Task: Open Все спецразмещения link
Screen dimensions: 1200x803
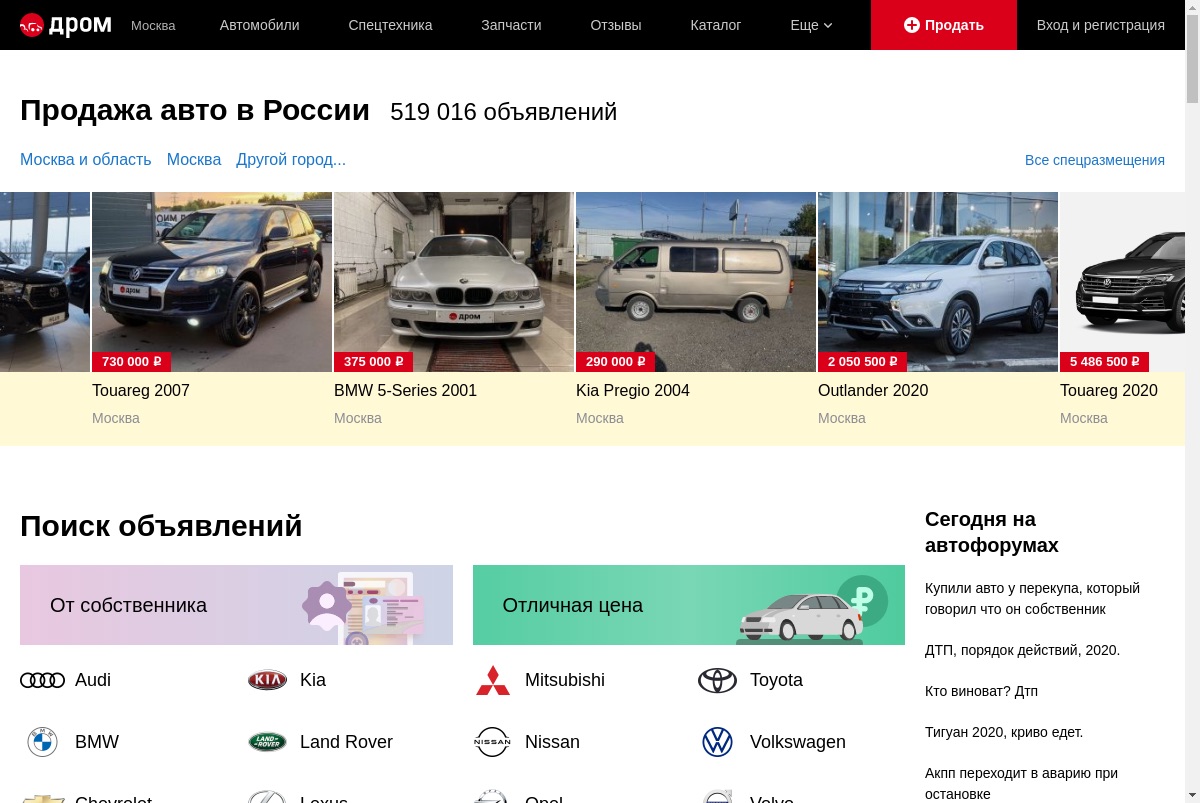Action: click(1095, 160)
